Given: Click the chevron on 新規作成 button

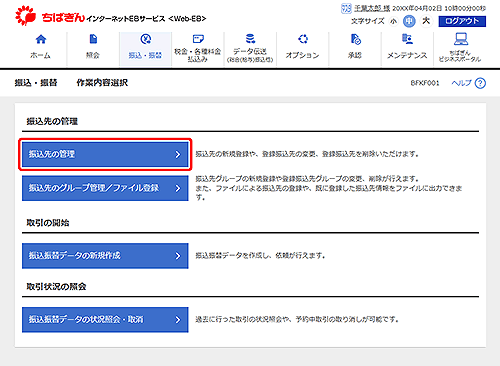Looking at the screenshot, I should tap(178, 256).
